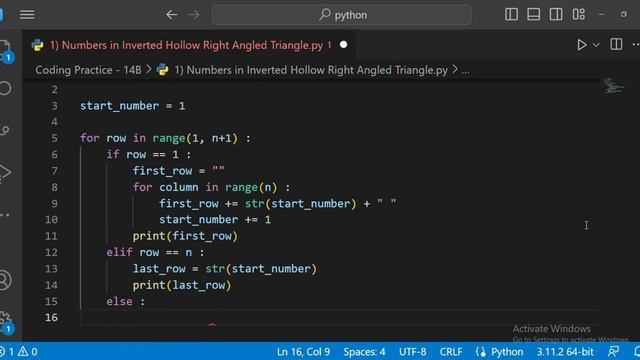
Task: Click the for row in range line
Action: 165,138
